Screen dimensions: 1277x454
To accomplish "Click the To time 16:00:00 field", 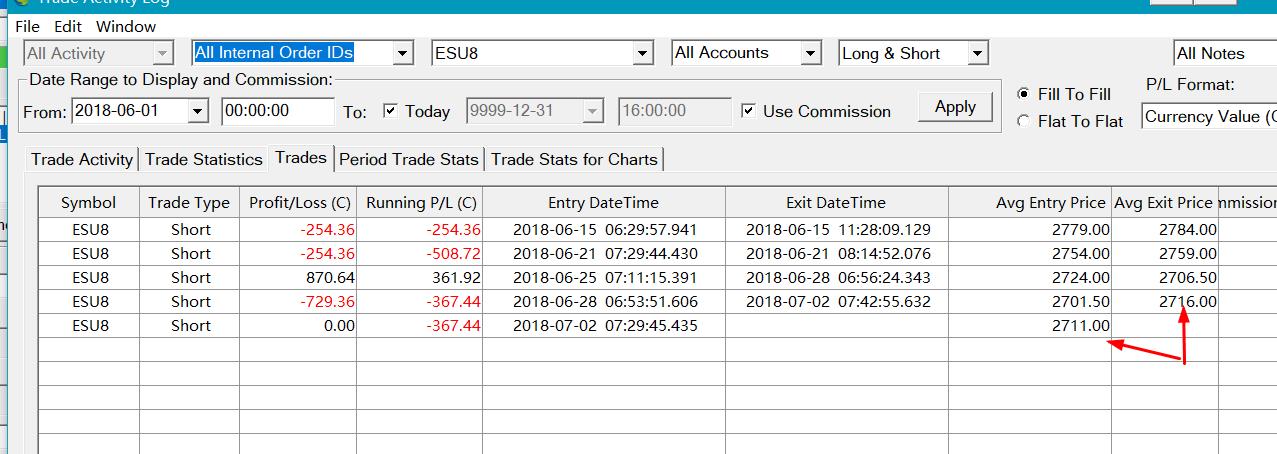I will tap(675, 111).
